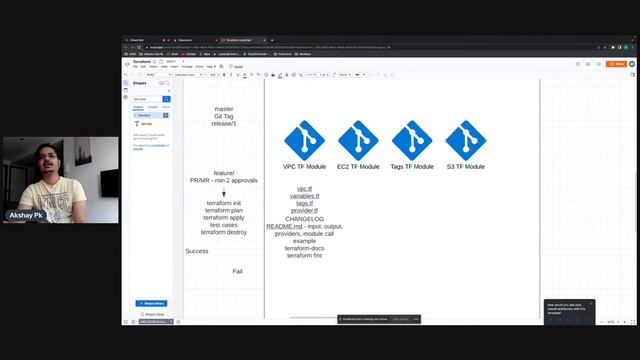Open a new browser tab with plus
This screenshot has width=640, height=360.
[x=272, y=40]
